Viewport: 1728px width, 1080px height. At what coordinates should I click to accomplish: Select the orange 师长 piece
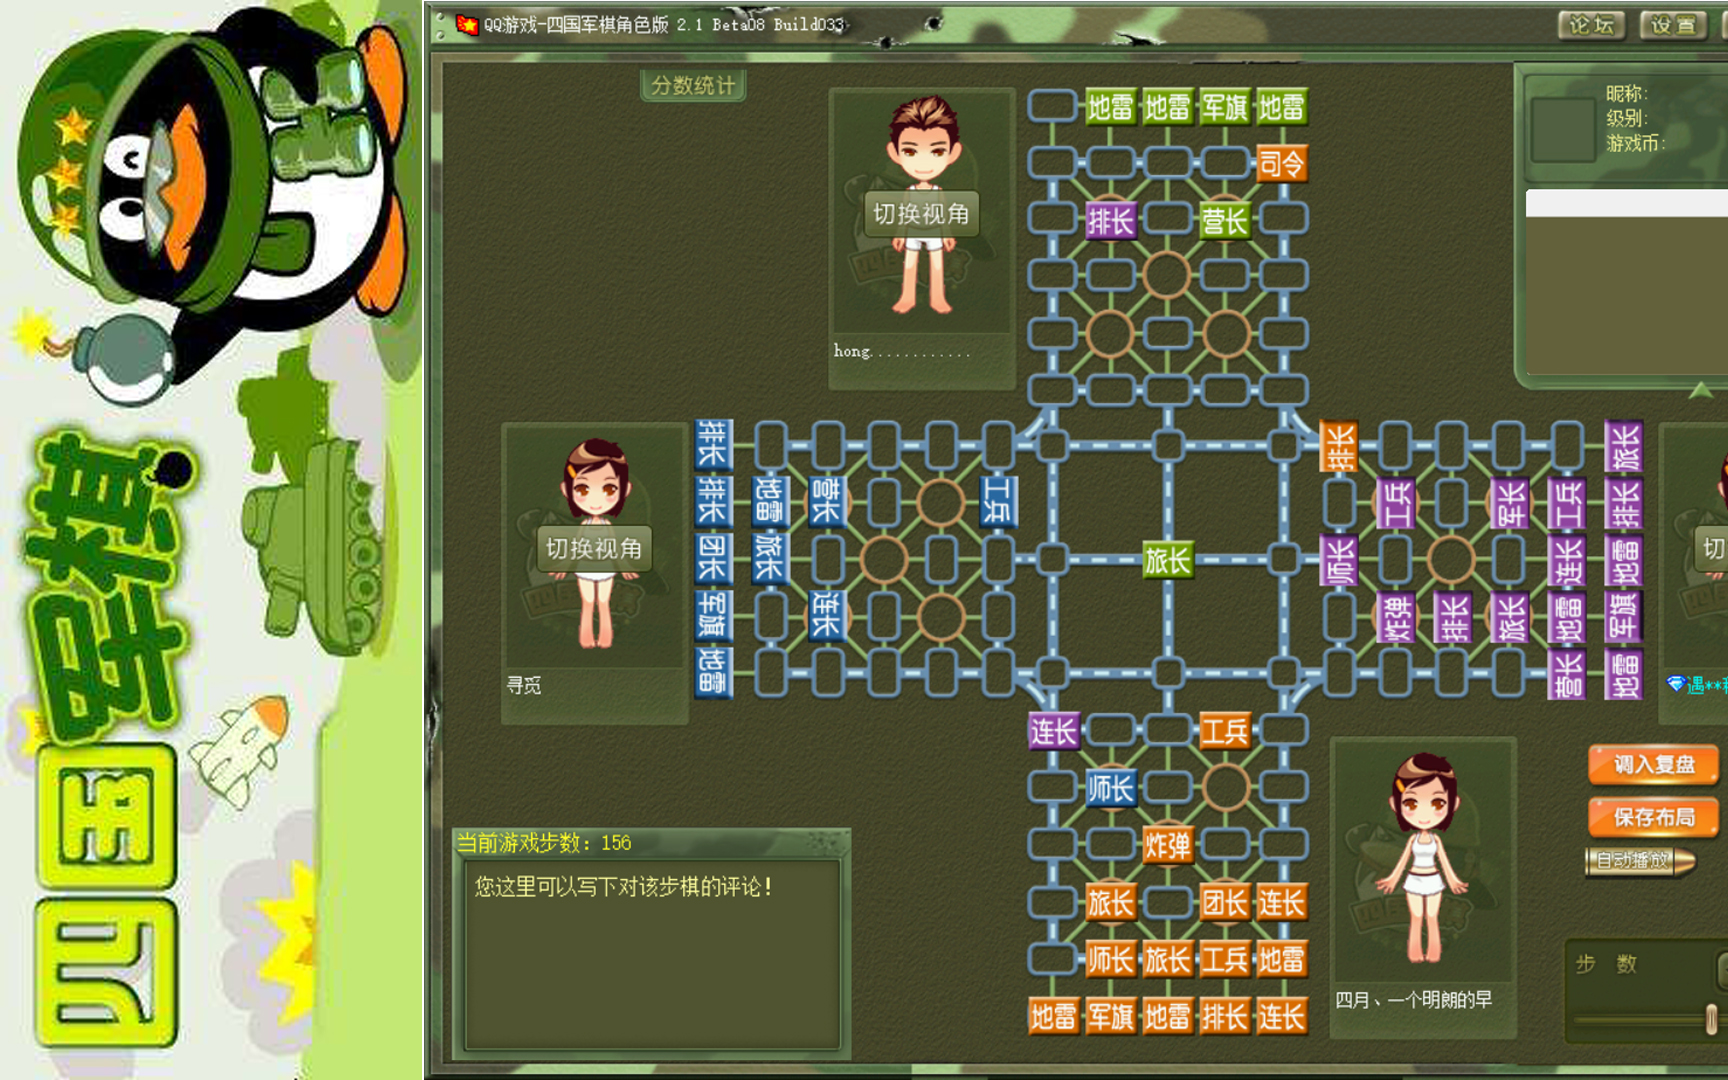[1110, 960]
